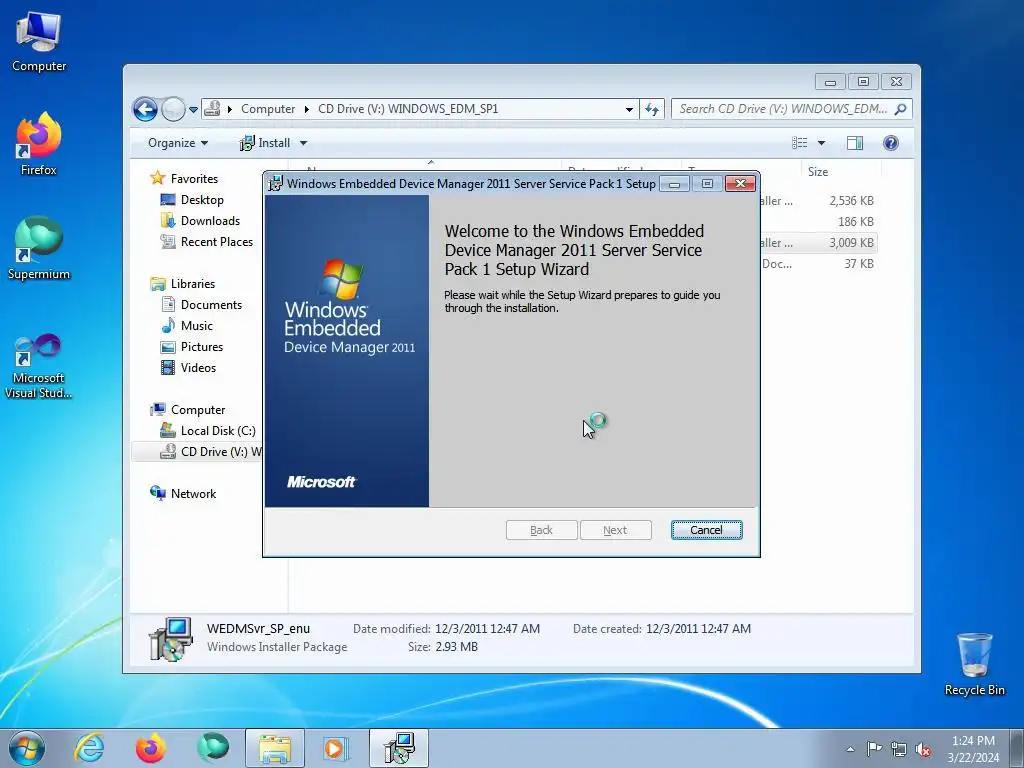Click WEDMSvr_SP_enu installer icon in details pane
The image size is (1024, 768).
170,639
